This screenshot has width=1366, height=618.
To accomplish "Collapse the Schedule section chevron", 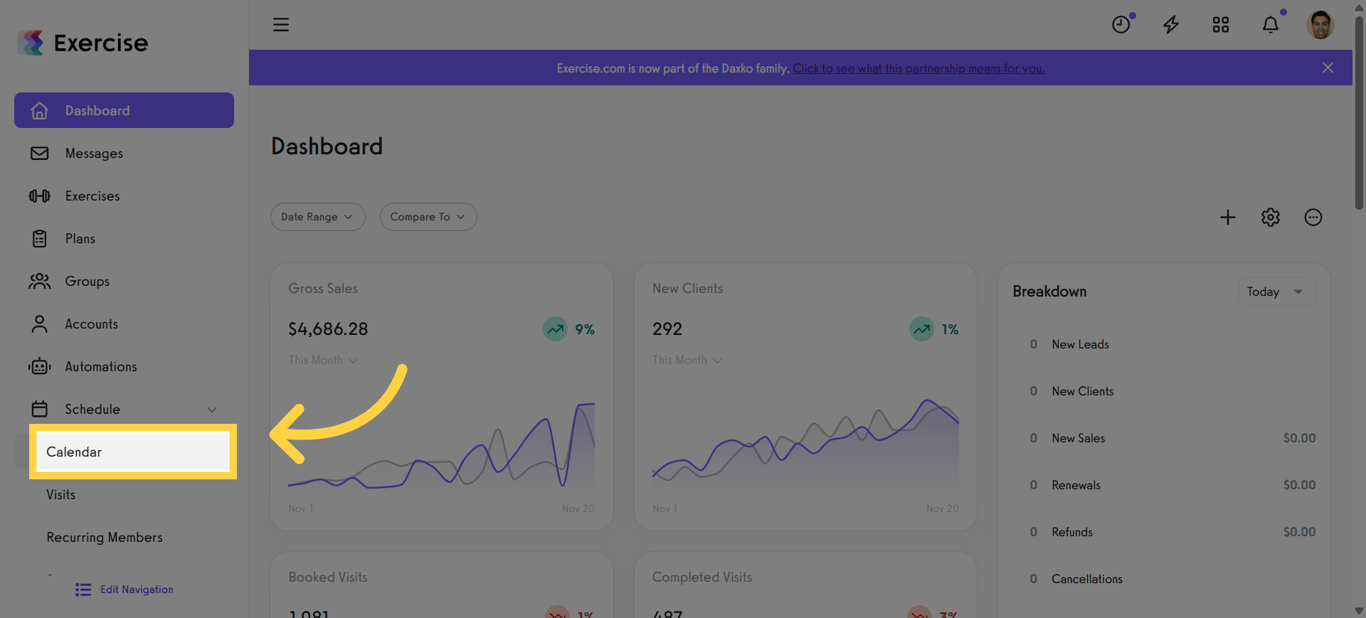I will pyautogui.click(x=211, y=409).
